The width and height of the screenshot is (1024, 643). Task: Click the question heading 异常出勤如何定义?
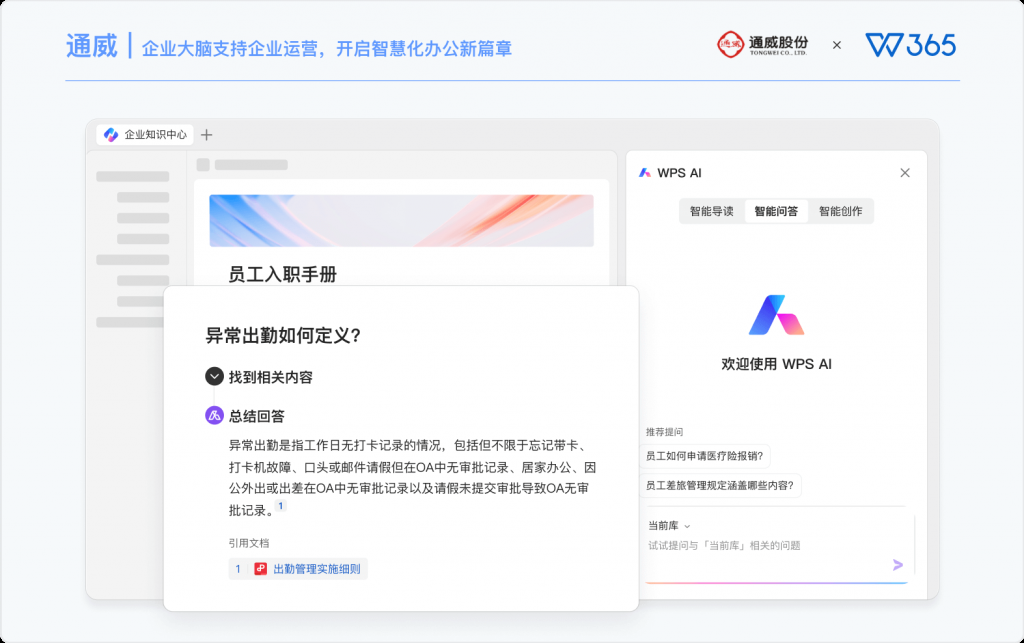point(283,336)
